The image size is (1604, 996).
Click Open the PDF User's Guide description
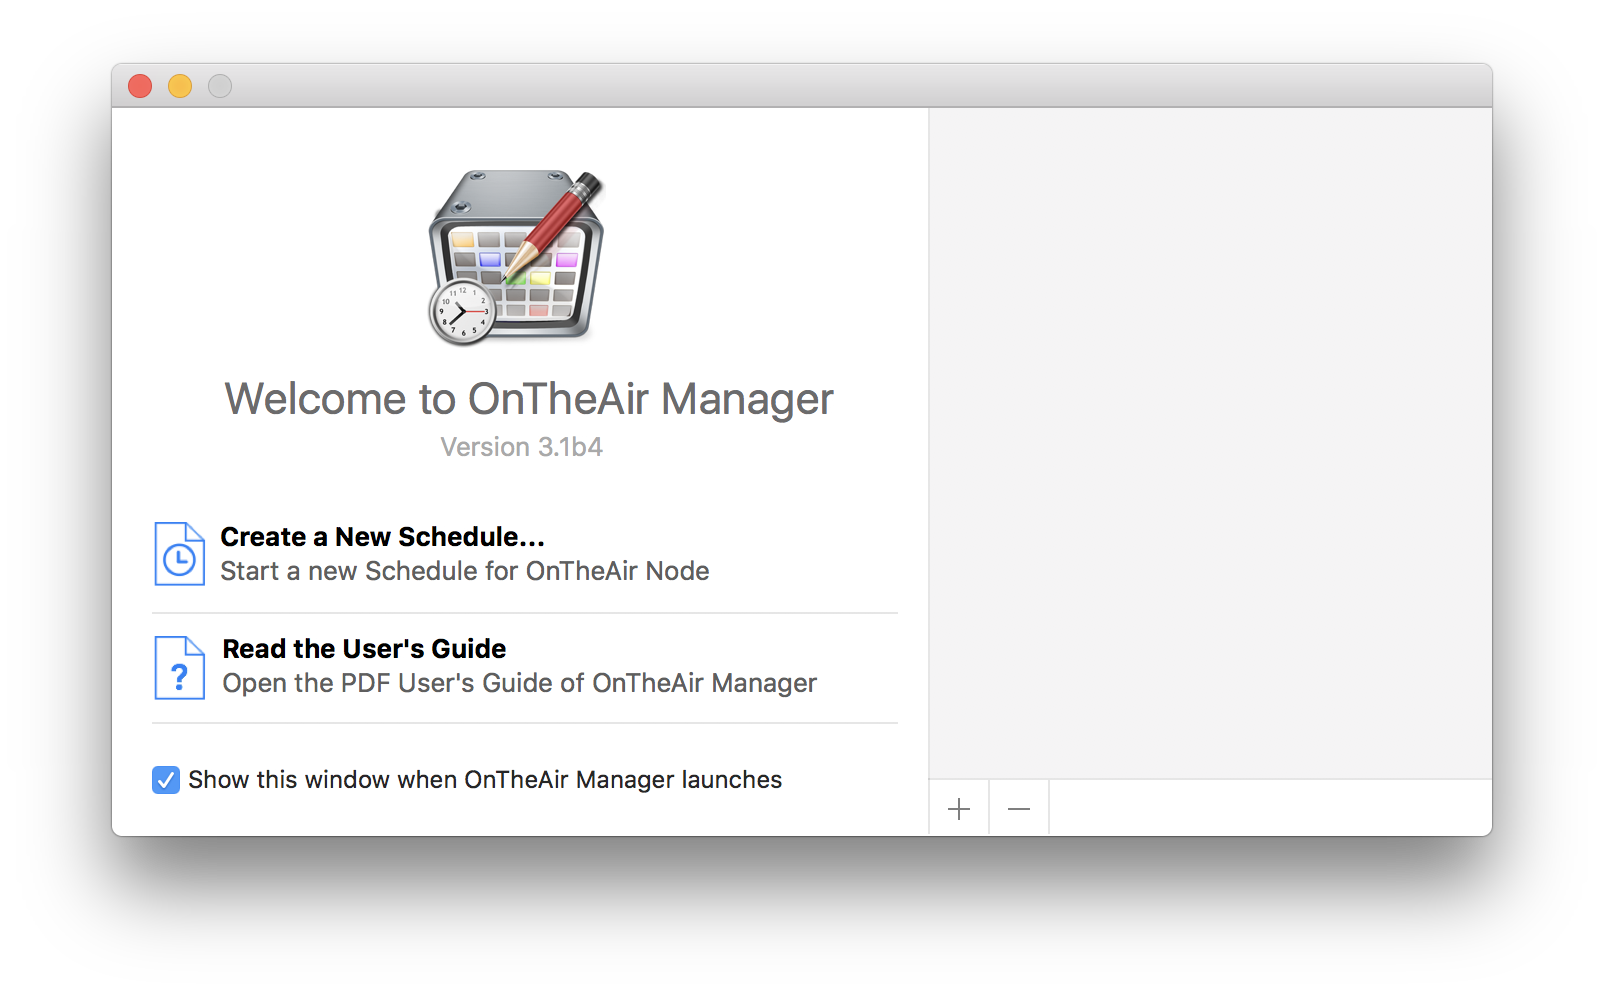(x=519, y=683)
